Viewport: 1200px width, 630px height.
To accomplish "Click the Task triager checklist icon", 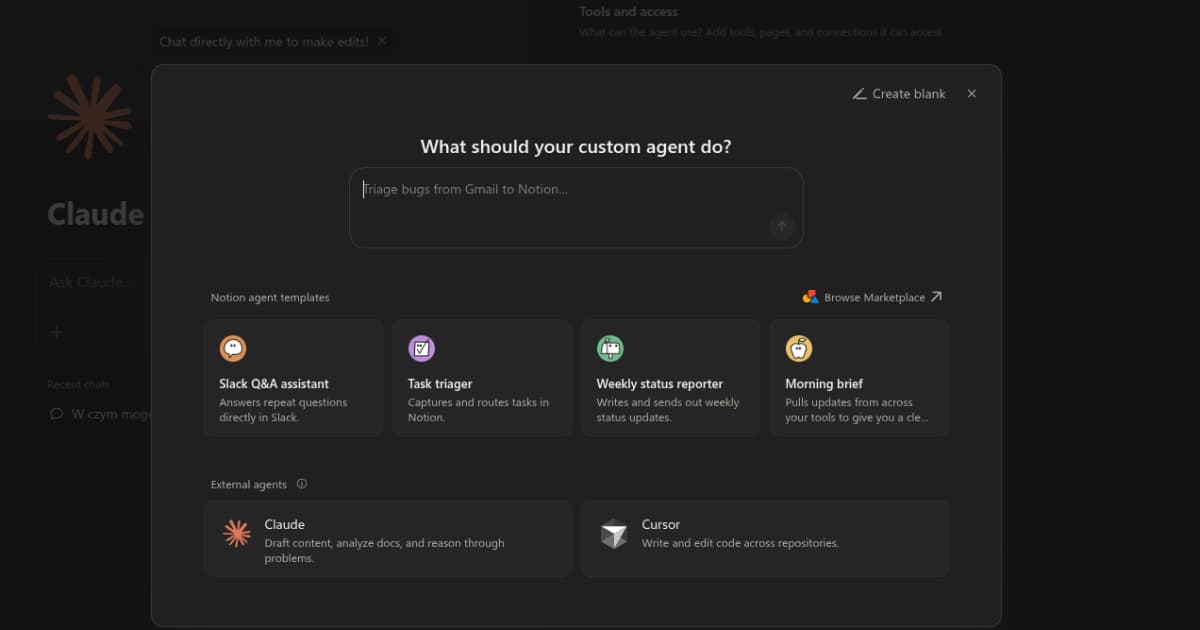I will coord(421,348).
